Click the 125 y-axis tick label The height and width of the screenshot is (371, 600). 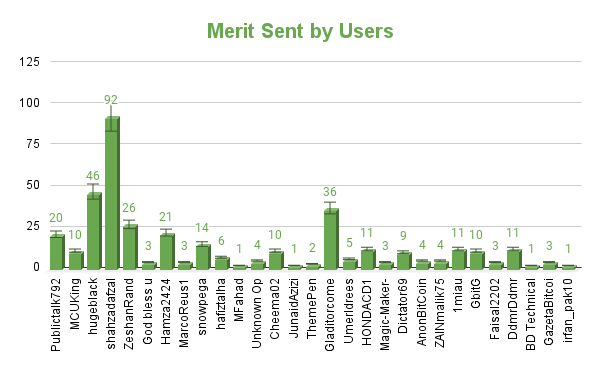pyautogui.click(x=29, y=62)
